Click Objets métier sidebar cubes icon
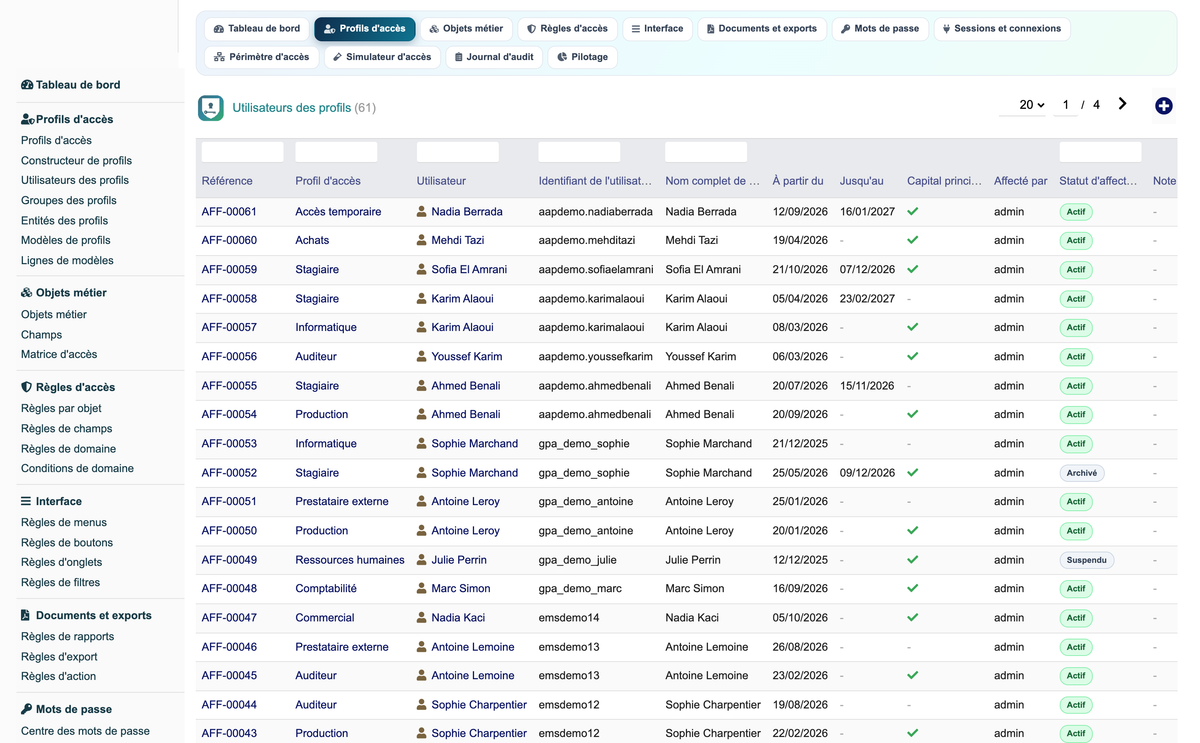 coord(27,293)
